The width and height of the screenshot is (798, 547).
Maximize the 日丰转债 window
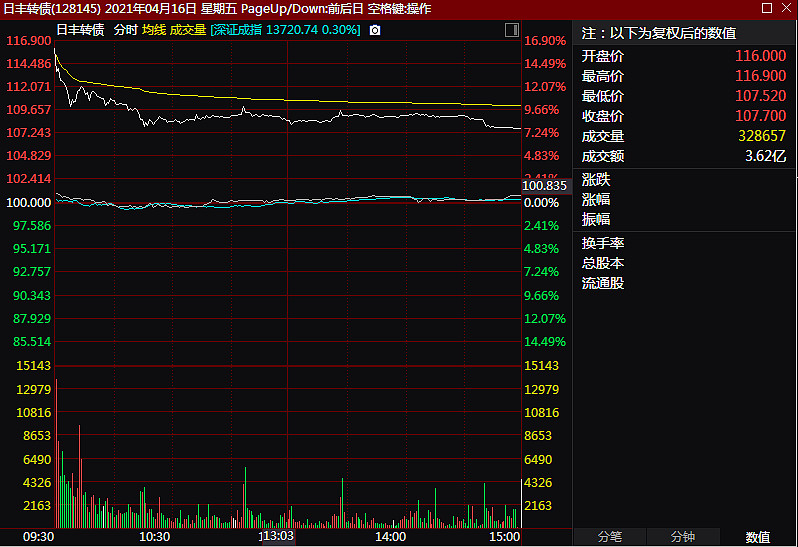tap(767, 8)
